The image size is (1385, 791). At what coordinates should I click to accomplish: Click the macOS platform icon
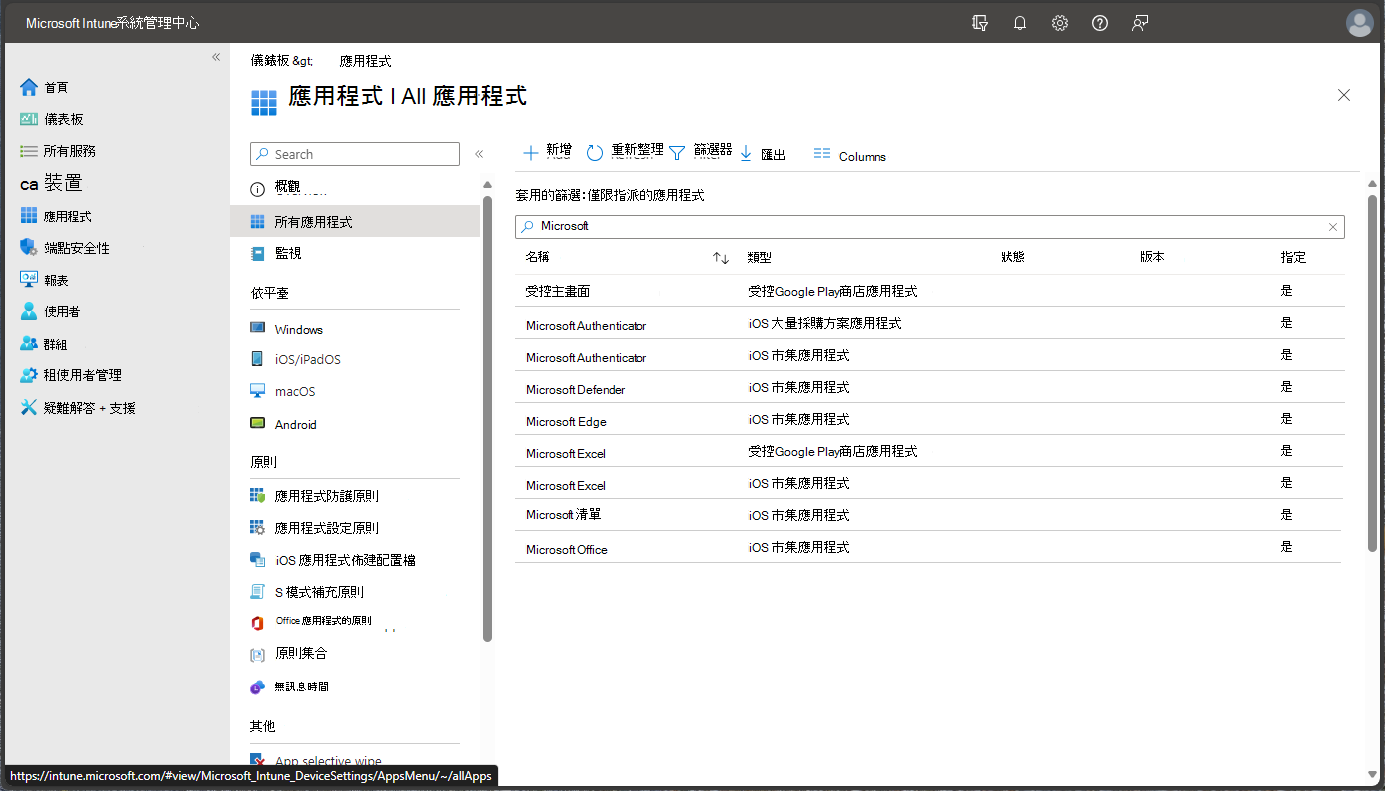[x=257, y=391]
